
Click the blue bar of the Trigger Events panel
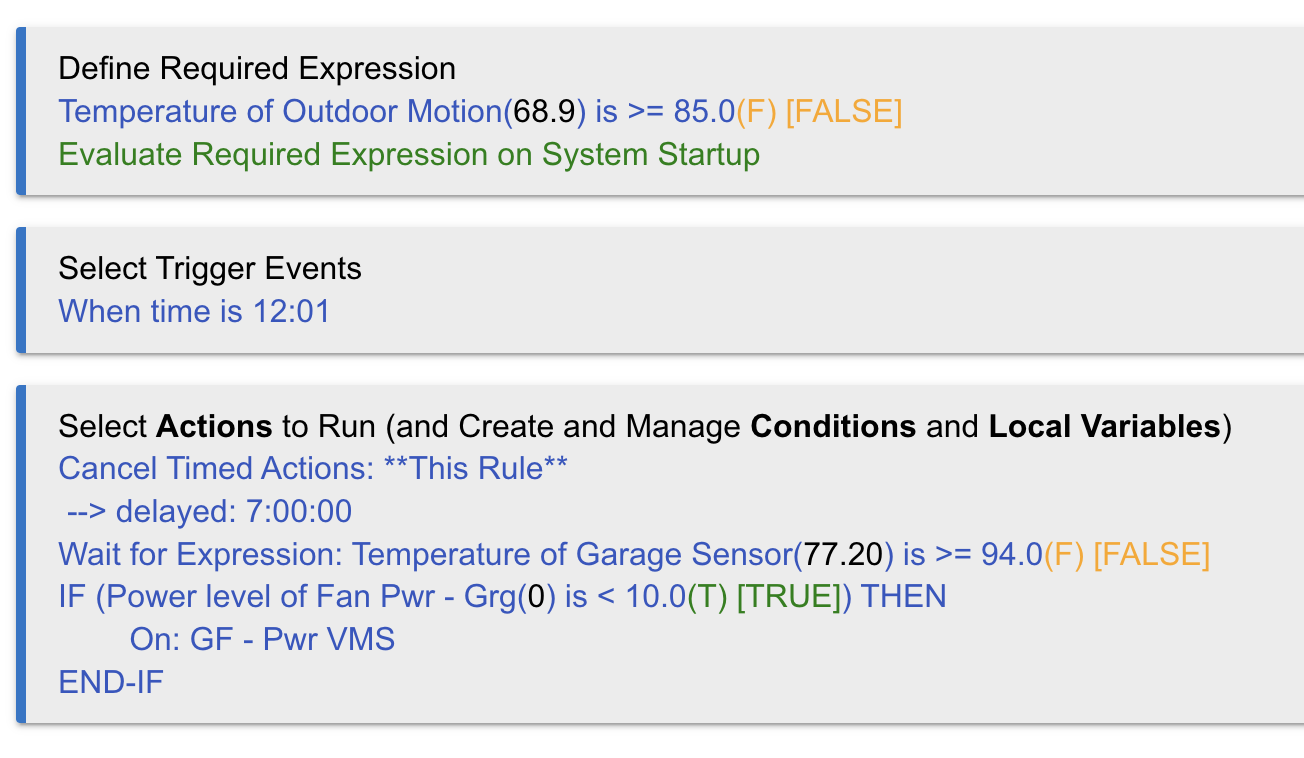[x=20, y=290]
